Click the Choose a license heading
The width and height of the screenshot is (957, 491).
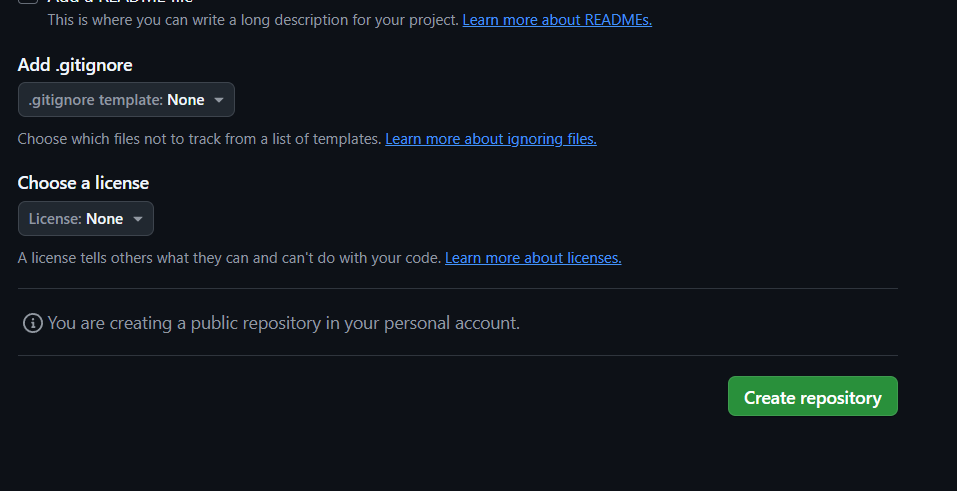(83, 183)
